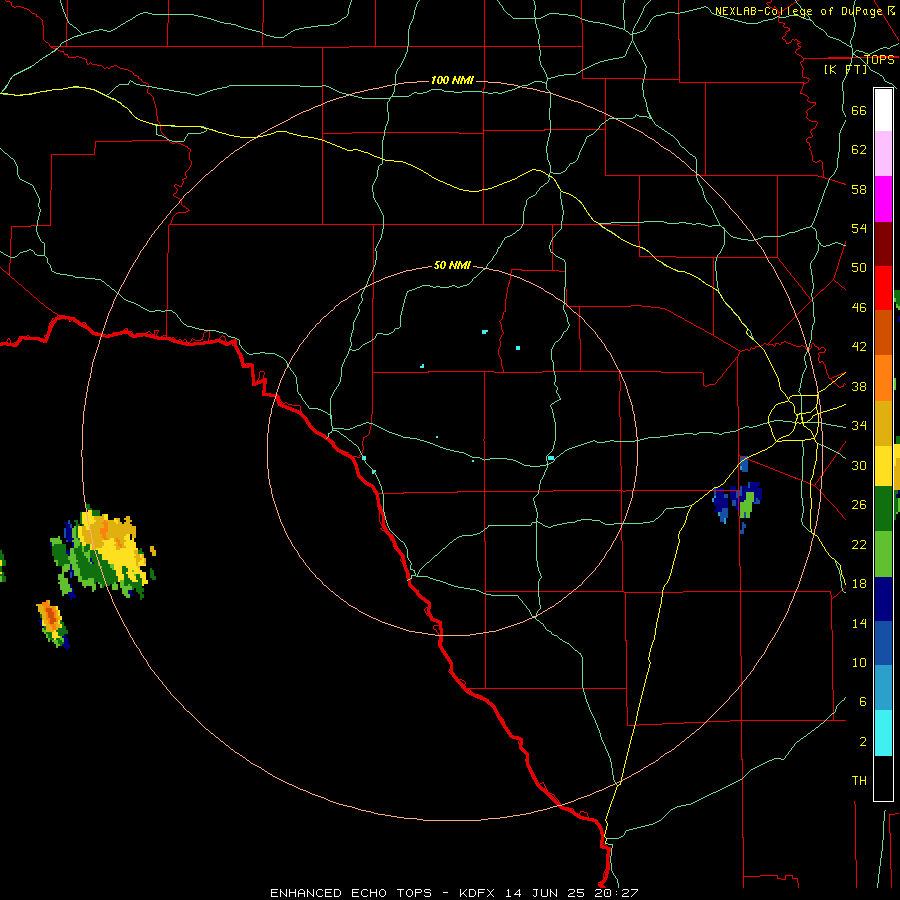
Task: Select the "TOPS" legend title
Action: click(x=879, y=59)
